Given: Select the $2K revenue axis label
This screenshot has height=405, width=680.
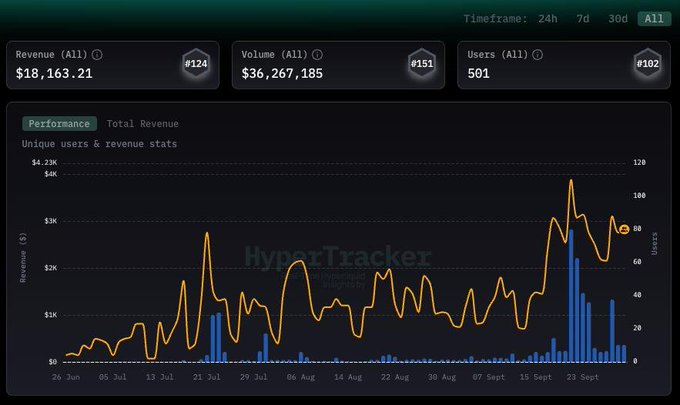Looking at the screenshot, I should point(50,268).
